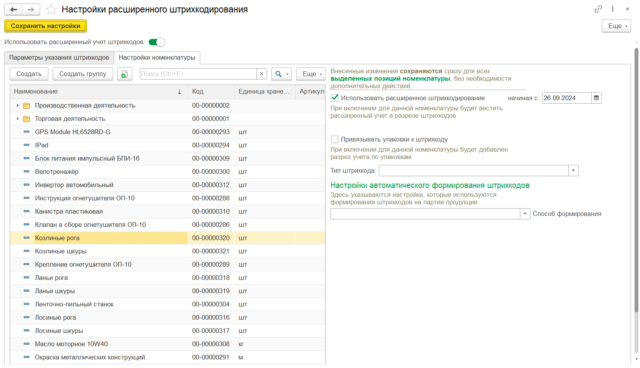Click code cell 00-00000293
Viewport: 640px width, 368px height.
pyautogui.click(x=211, y=132)
